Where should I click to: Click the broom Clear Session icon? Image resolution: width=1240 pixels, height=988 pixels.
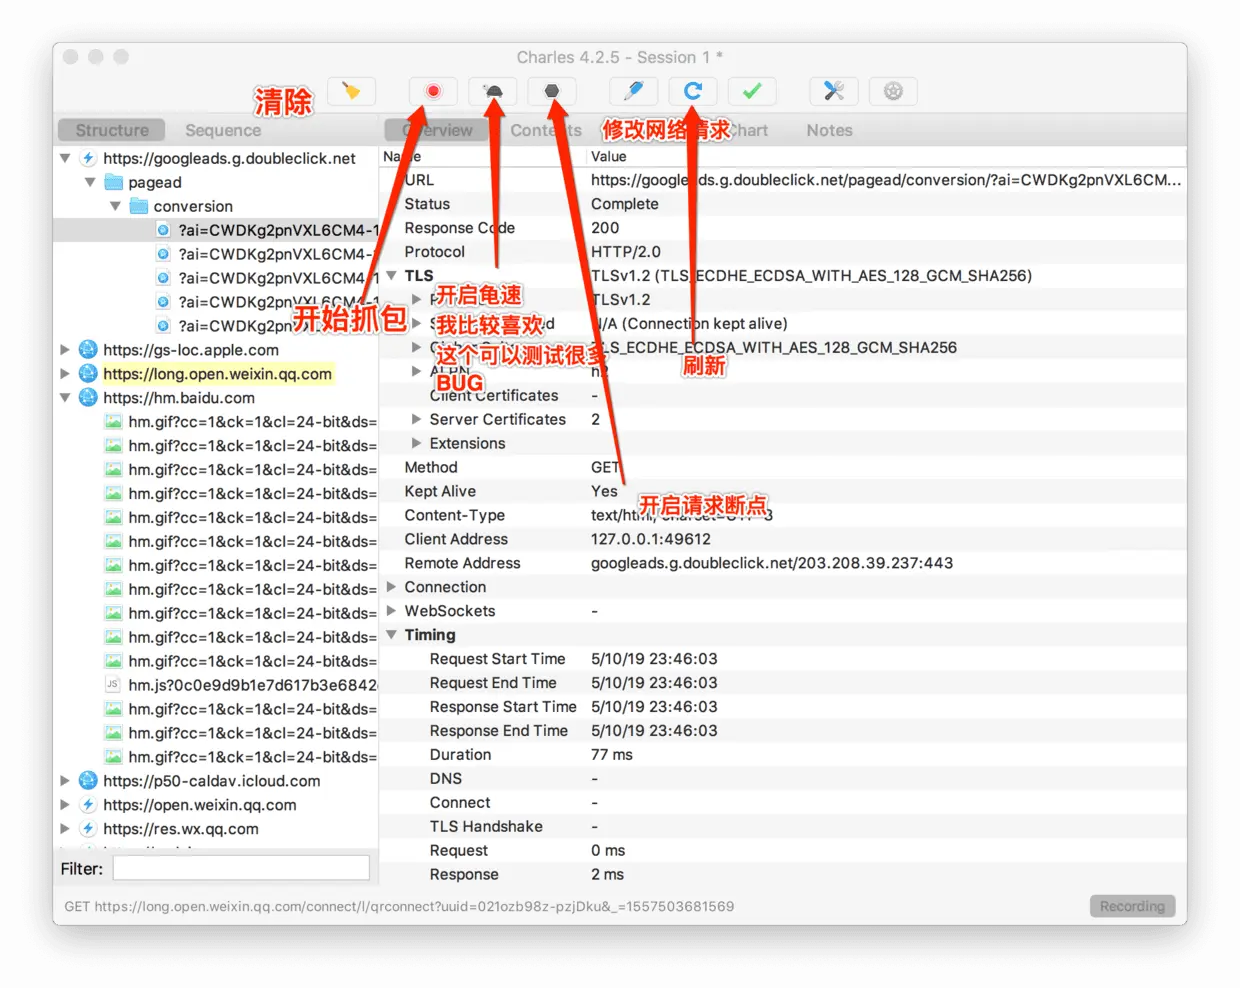(351, 91)
